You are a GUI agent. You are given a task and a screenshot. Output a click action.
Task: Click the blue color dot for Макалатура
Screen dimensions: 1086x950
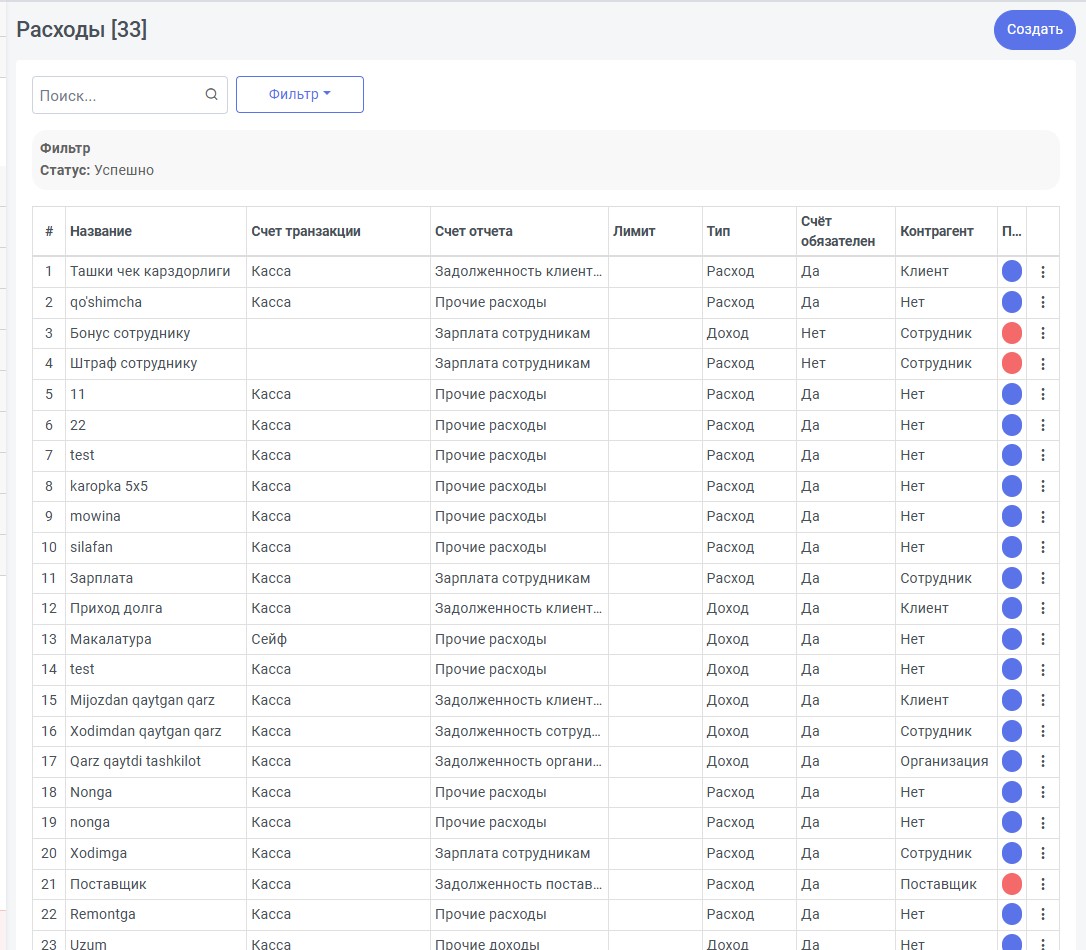(1012, 639)
